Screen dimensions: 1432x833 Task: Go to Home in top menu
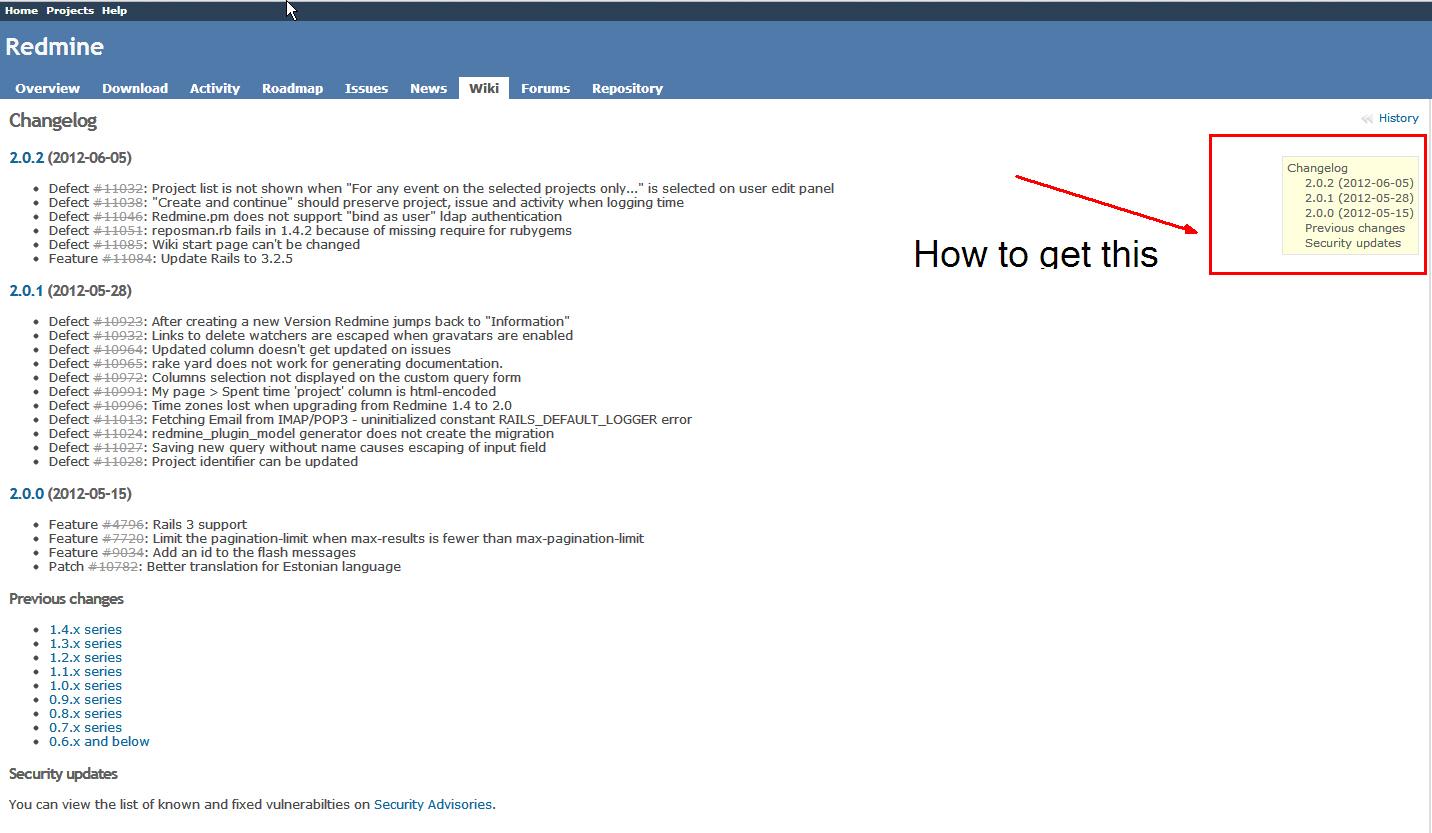[21, 10]
